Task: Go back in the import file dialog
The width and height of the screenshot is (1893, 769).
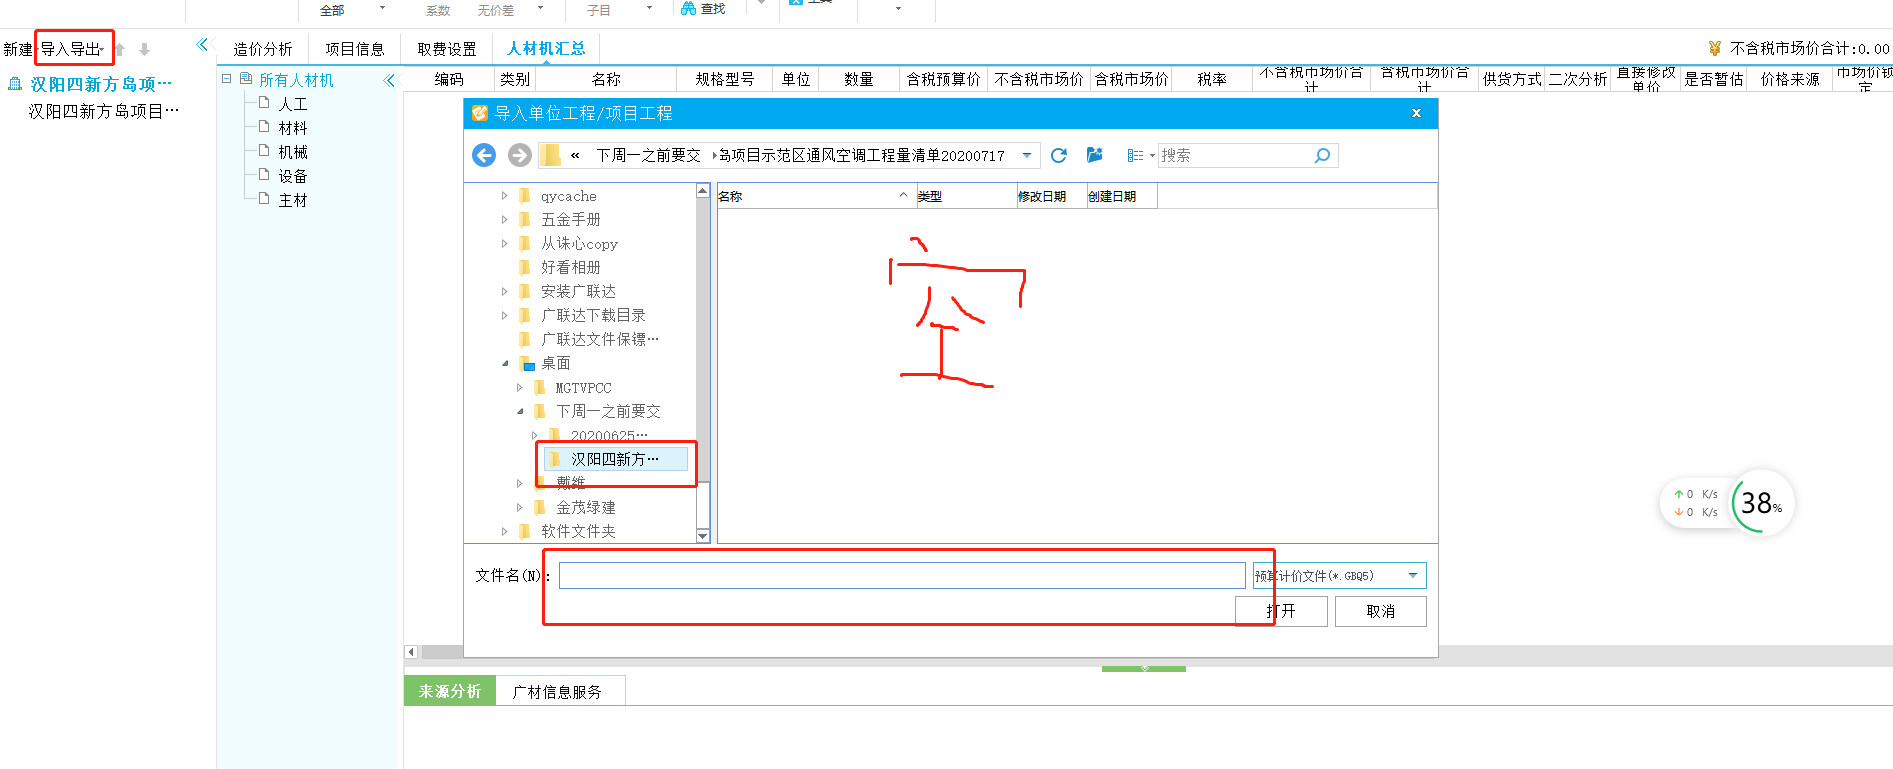Action: 484,155
